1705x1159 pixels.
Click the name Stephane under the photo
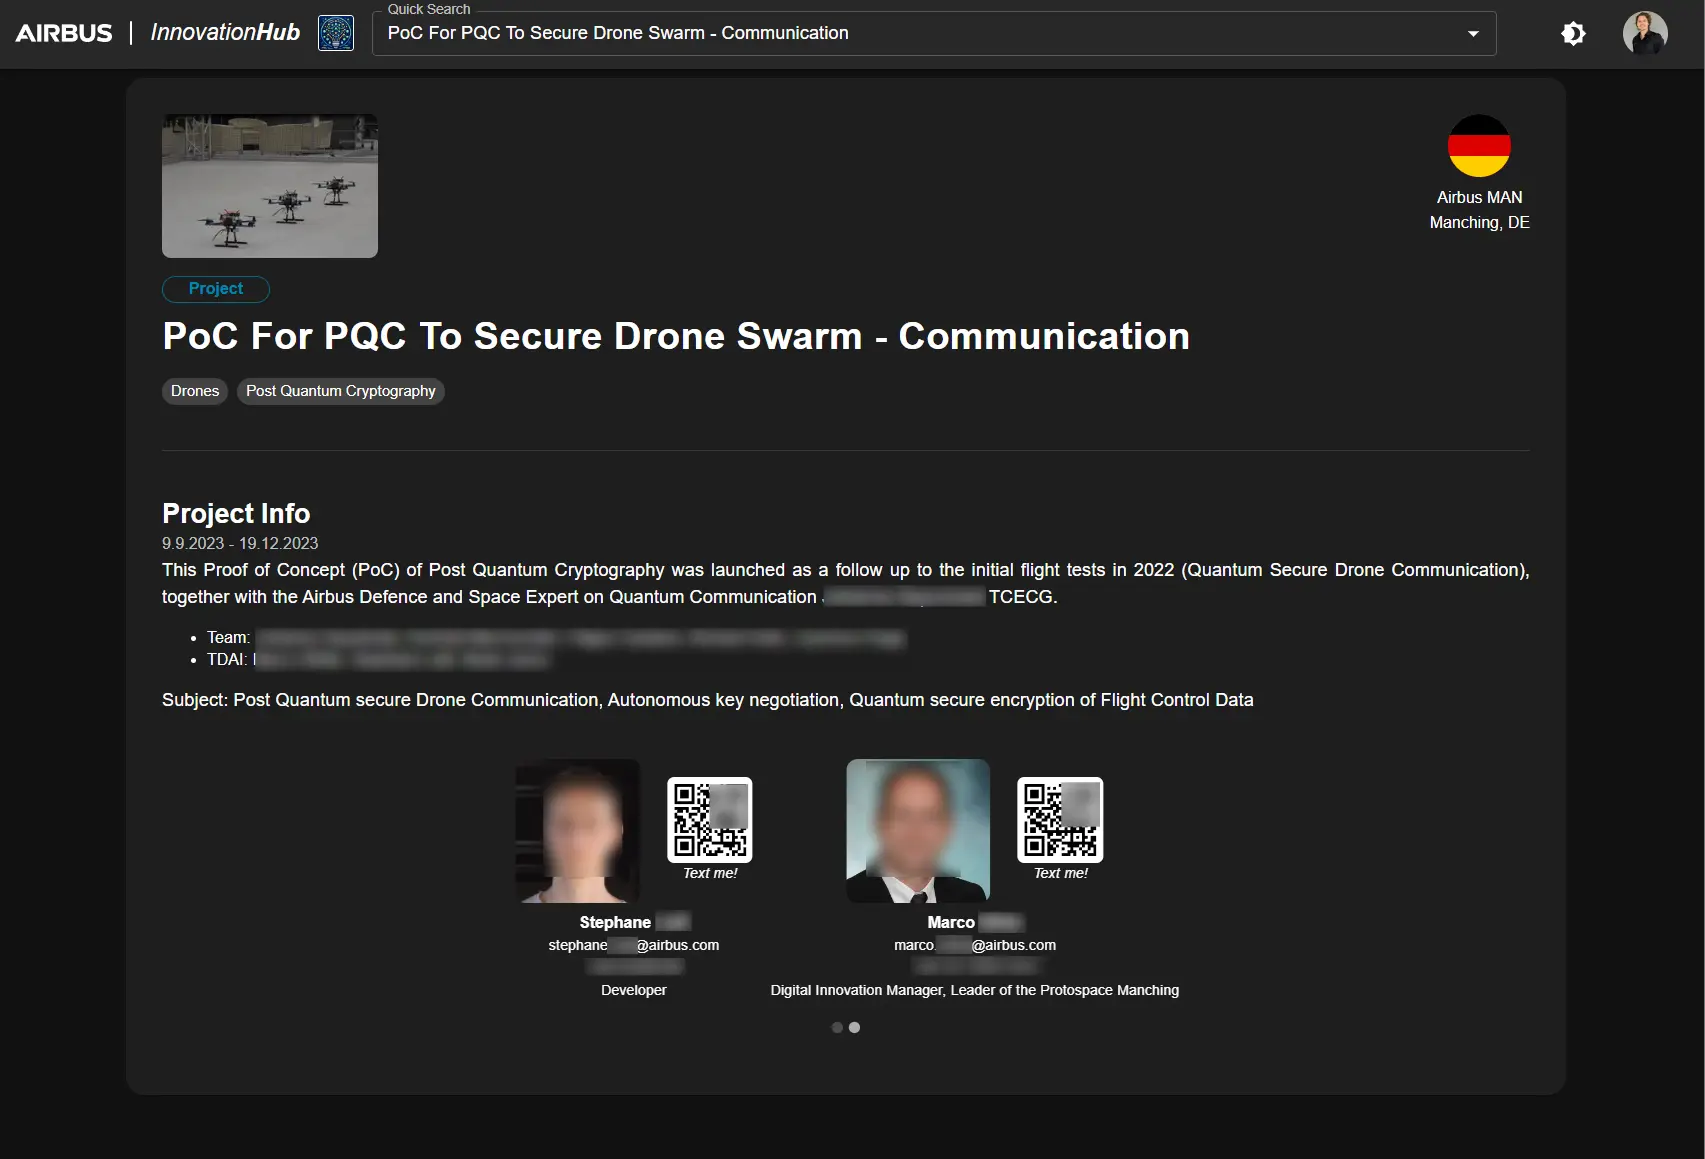click(615, 922)
